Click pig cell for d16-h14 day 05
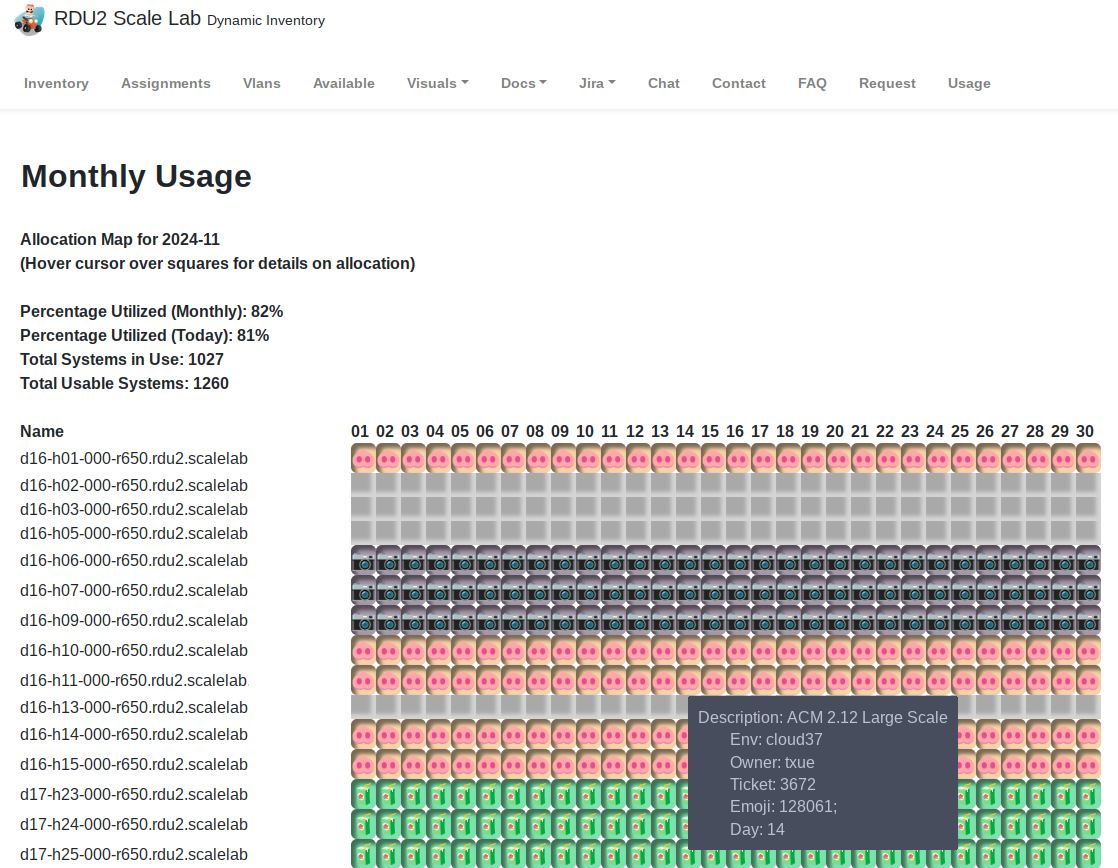Viewport: 1118px width, 868px height. 463,735
